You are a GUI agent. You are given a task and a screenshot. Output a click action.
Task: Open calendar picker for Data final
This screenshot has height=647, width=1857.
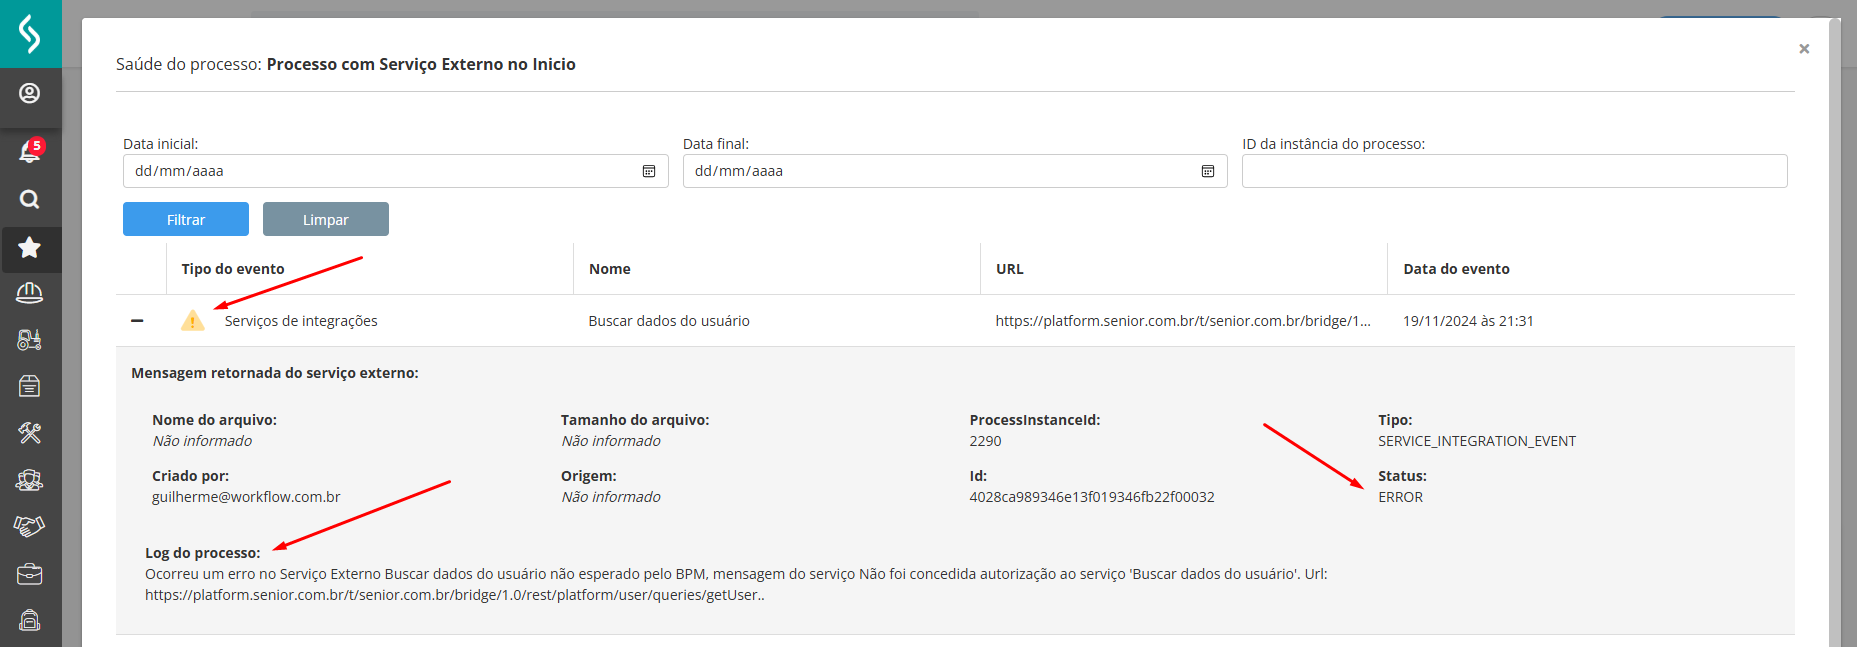click(1208, 171)
